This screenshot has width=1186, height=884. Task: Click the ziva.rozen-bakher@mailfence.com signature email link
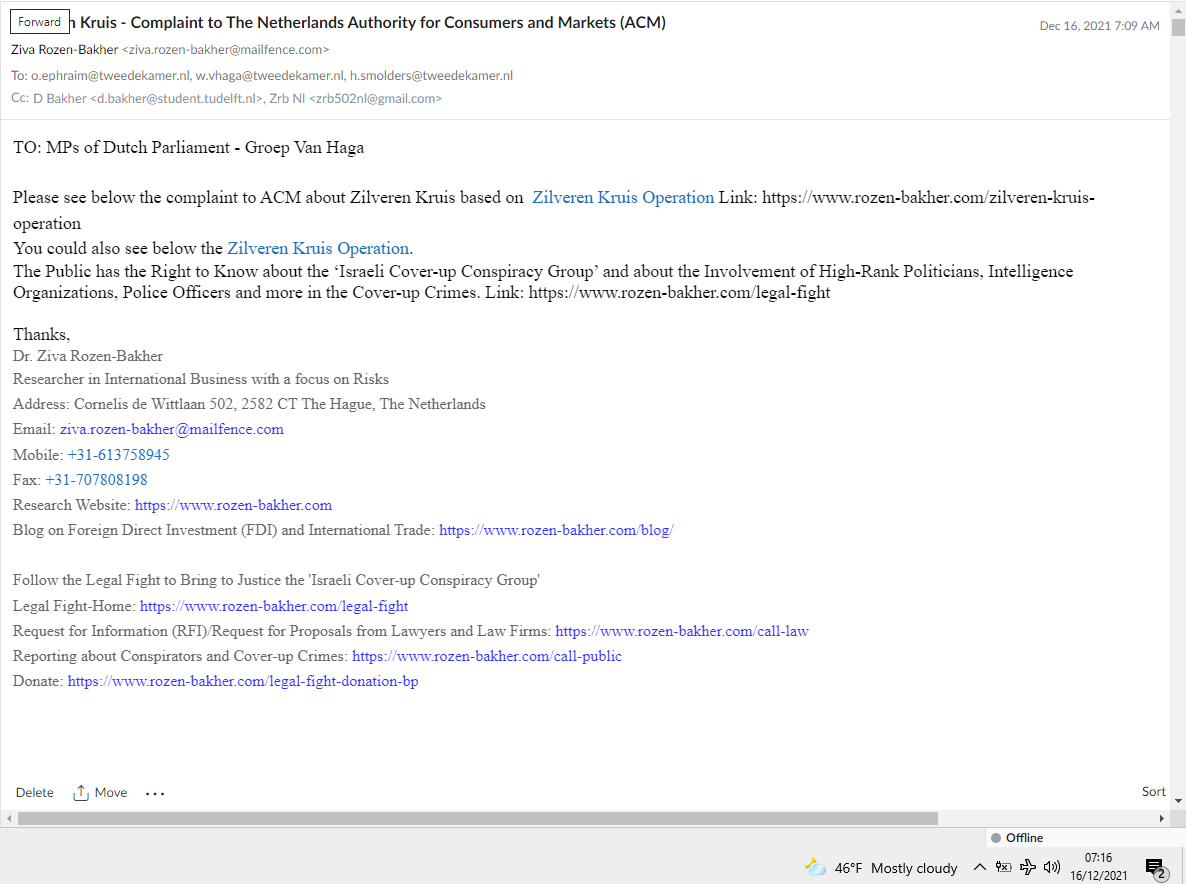tap(172, 430)
